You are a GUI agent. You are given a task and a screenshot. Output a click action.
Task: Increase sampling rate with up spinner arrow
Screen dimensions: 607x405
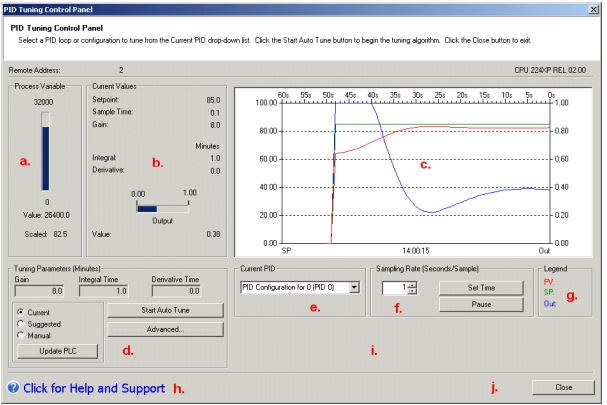413,285
